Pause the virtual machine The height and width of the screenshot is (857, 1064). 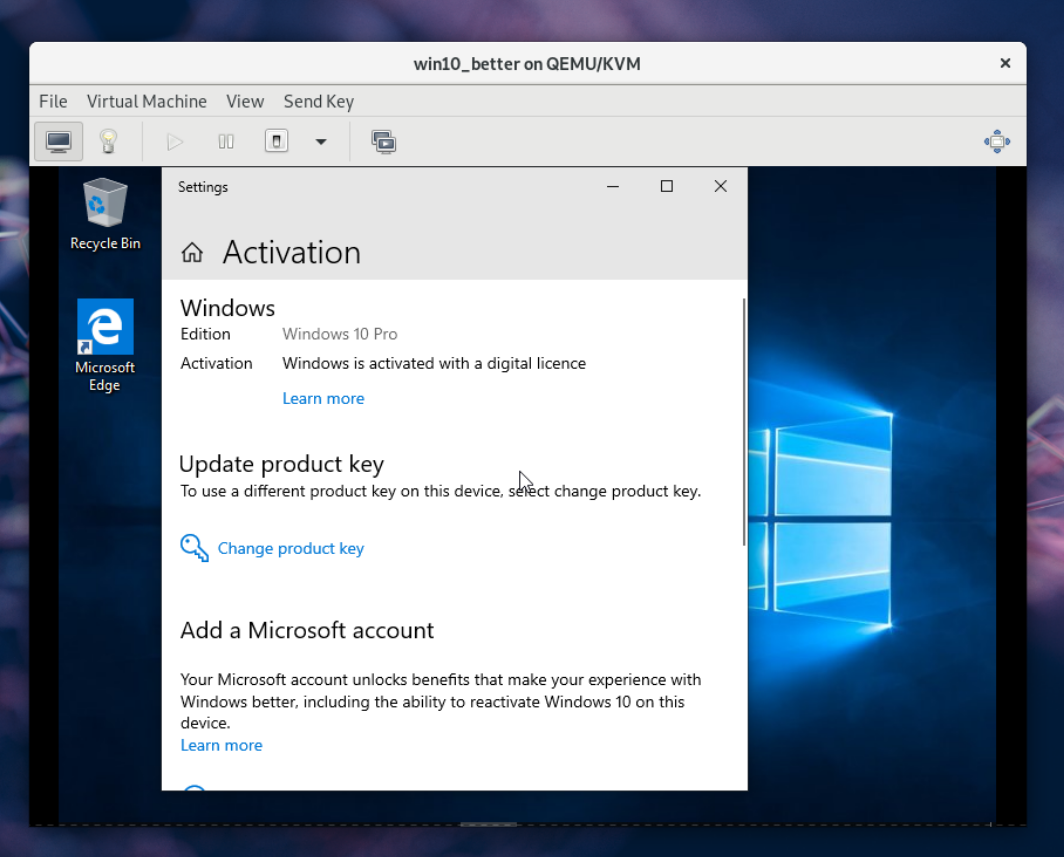click(226, 141)
